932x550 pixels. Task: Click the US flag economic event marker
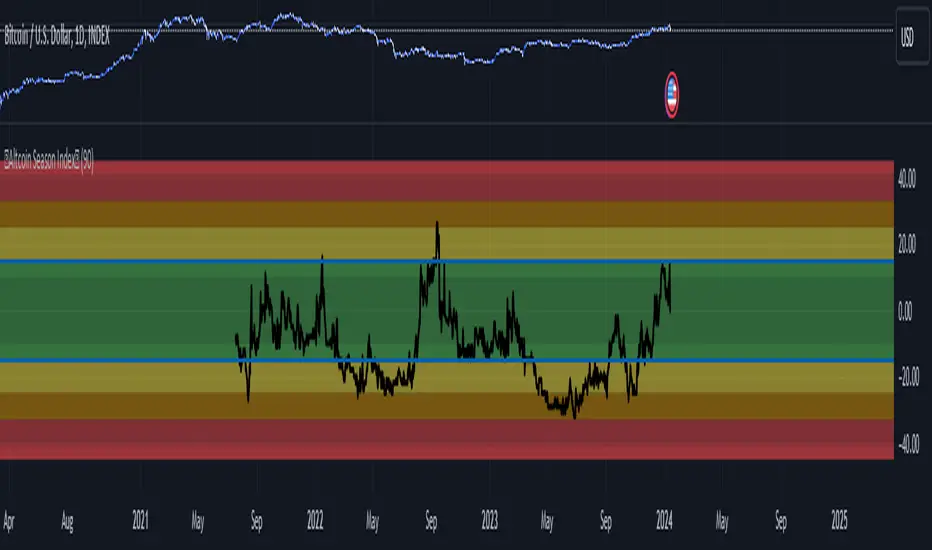click(672, 95)
